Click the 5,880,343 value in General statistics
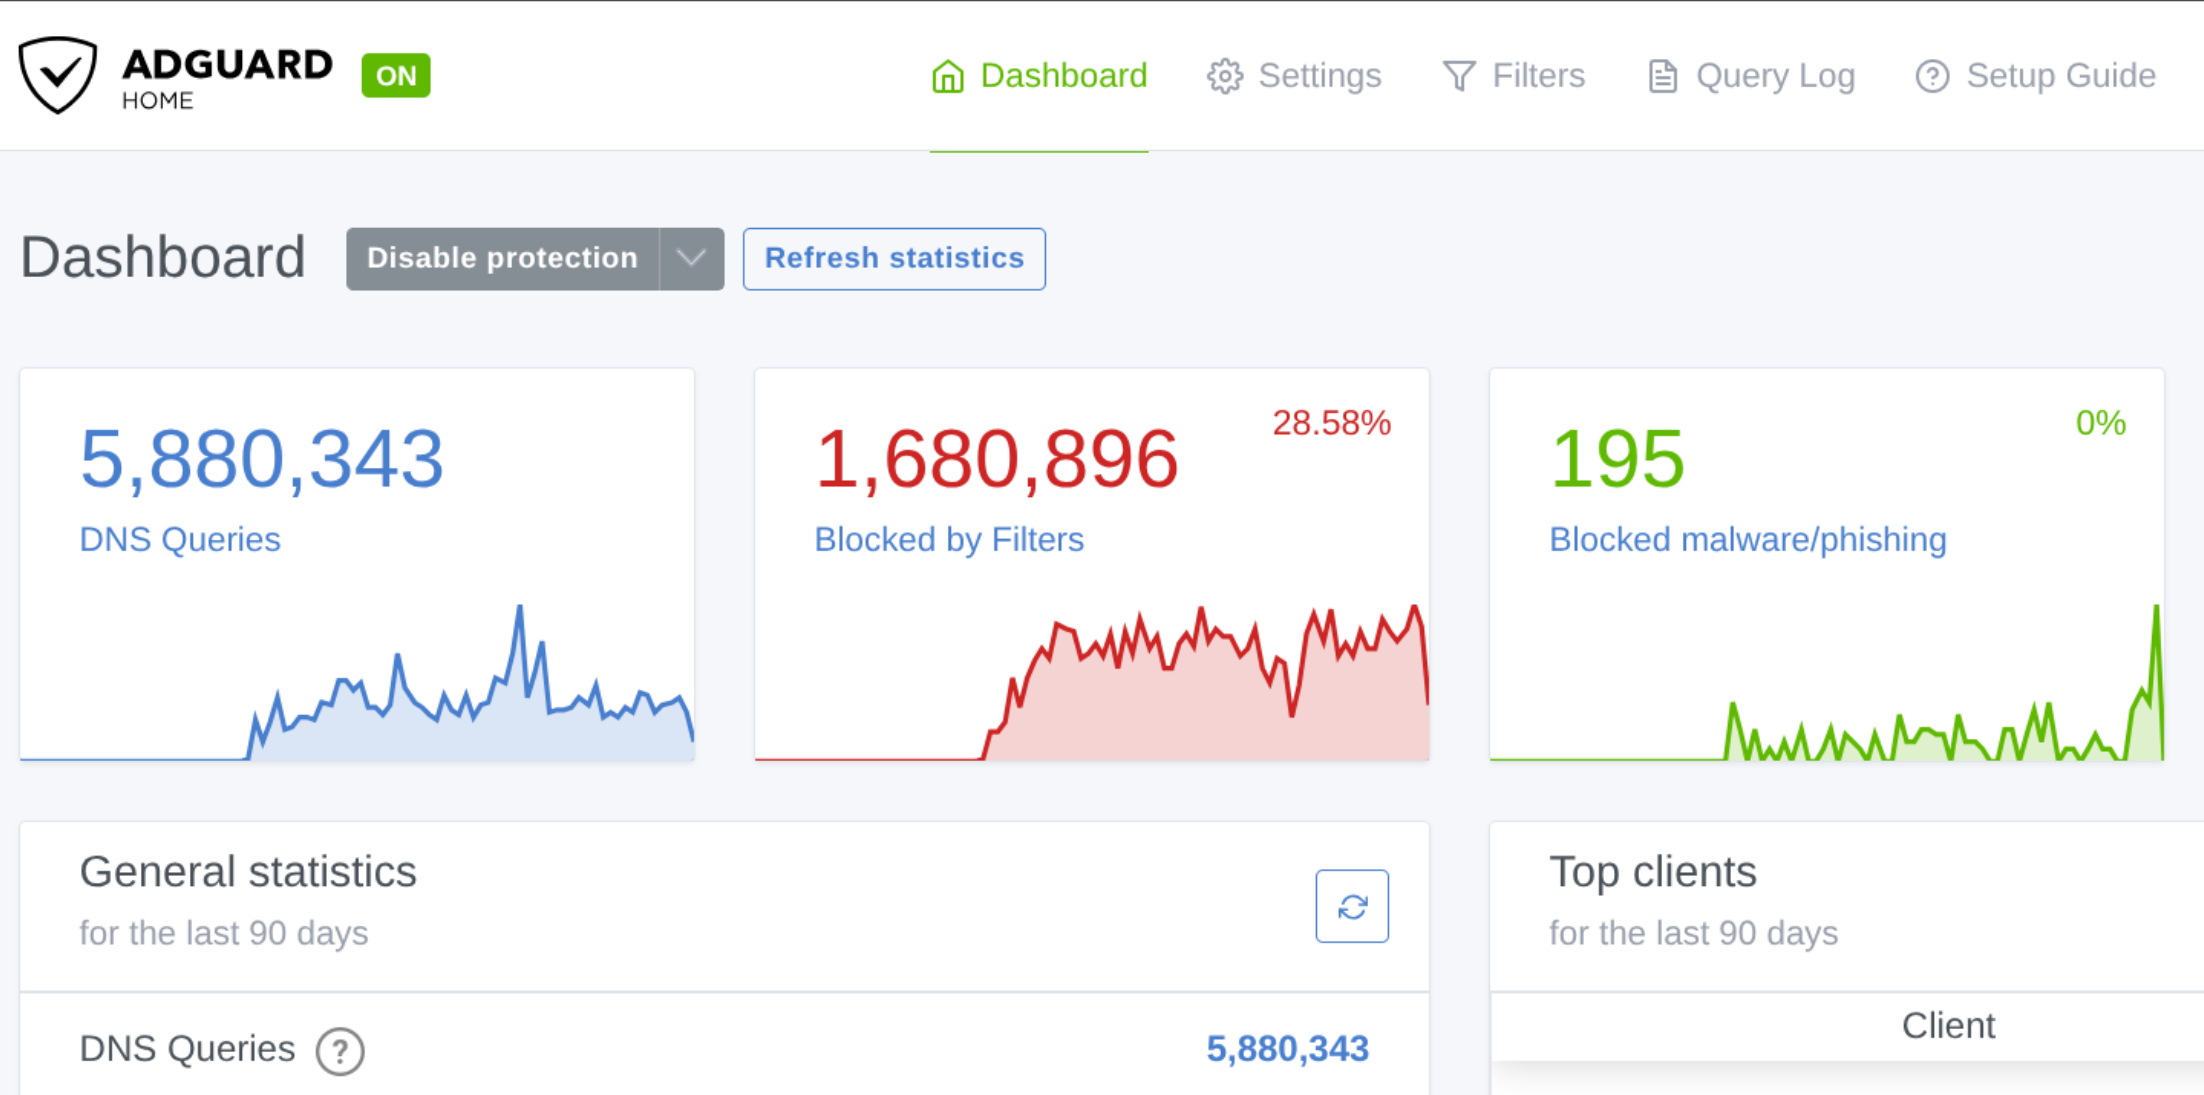The height and width of the screenshot is (1095, 2204). [1287, 1049]
